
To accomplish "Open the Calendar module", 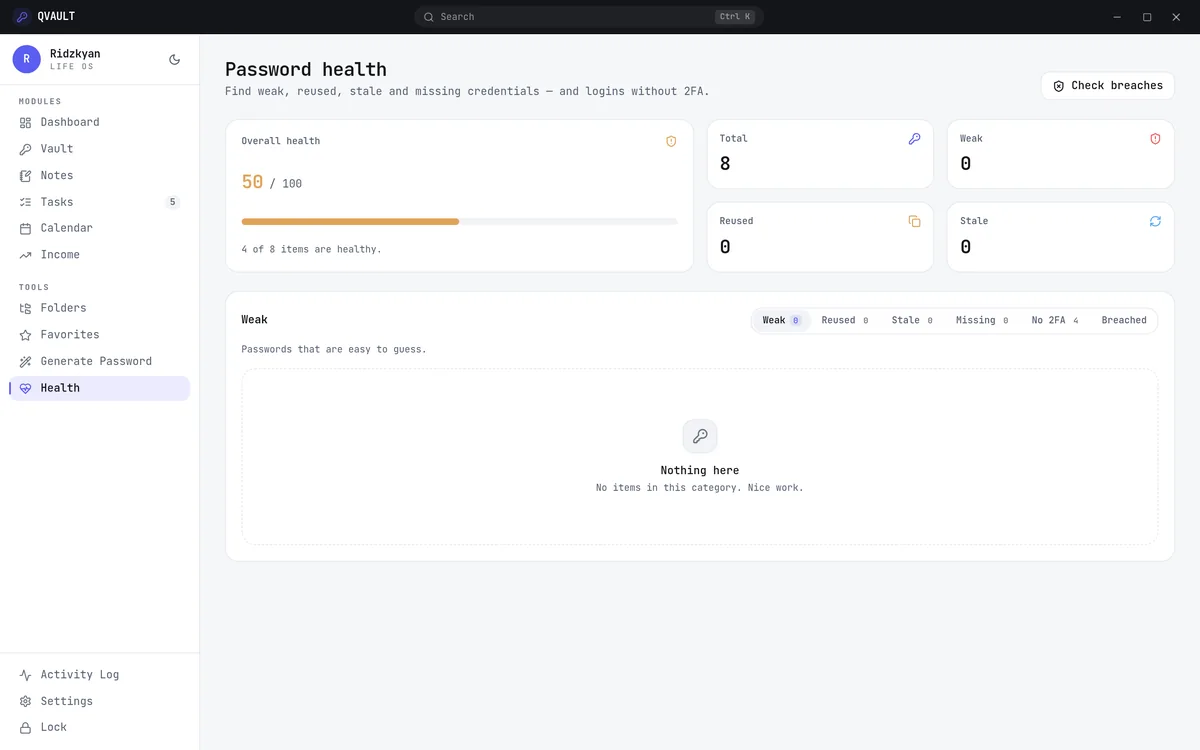I will point(100,228).
